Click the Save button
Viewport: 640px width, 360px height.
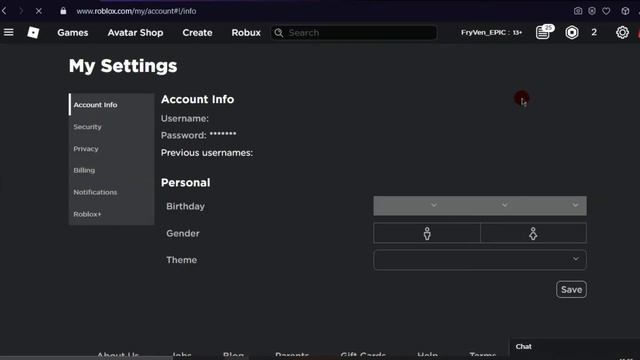[571, 289]
